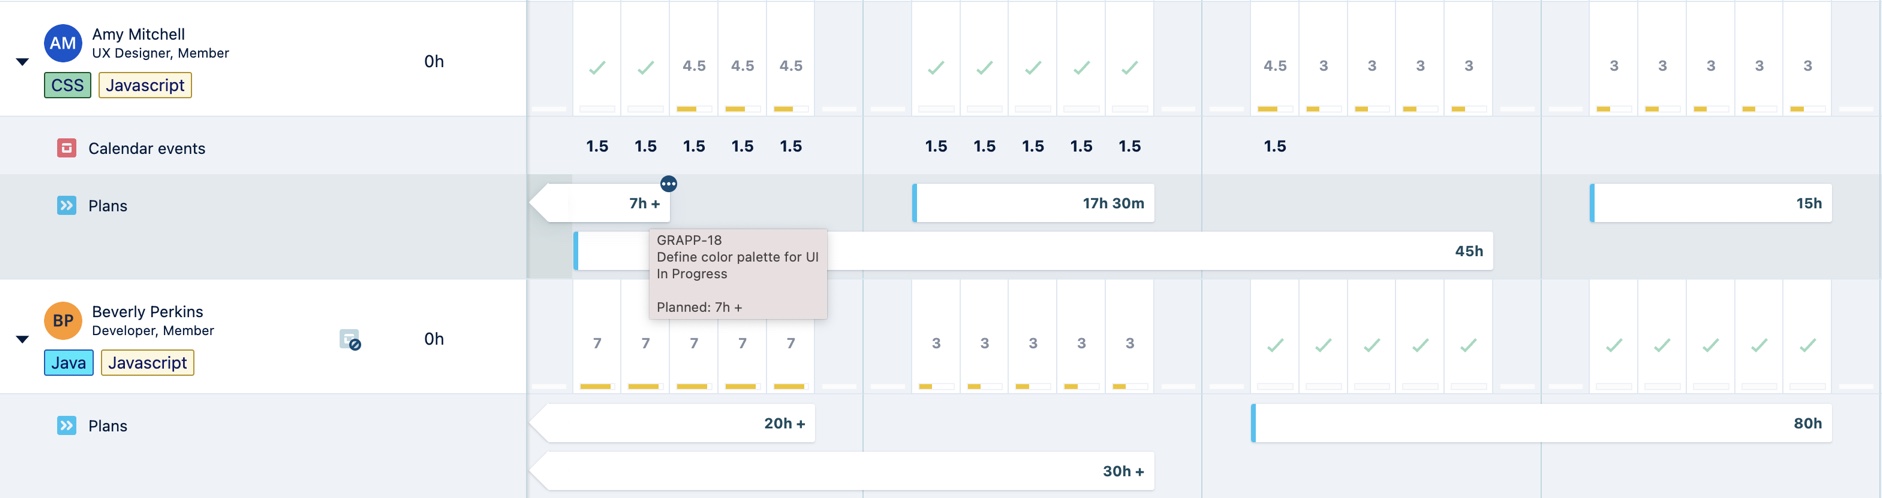Select the CSS skill tag

[x=68, y=85]
